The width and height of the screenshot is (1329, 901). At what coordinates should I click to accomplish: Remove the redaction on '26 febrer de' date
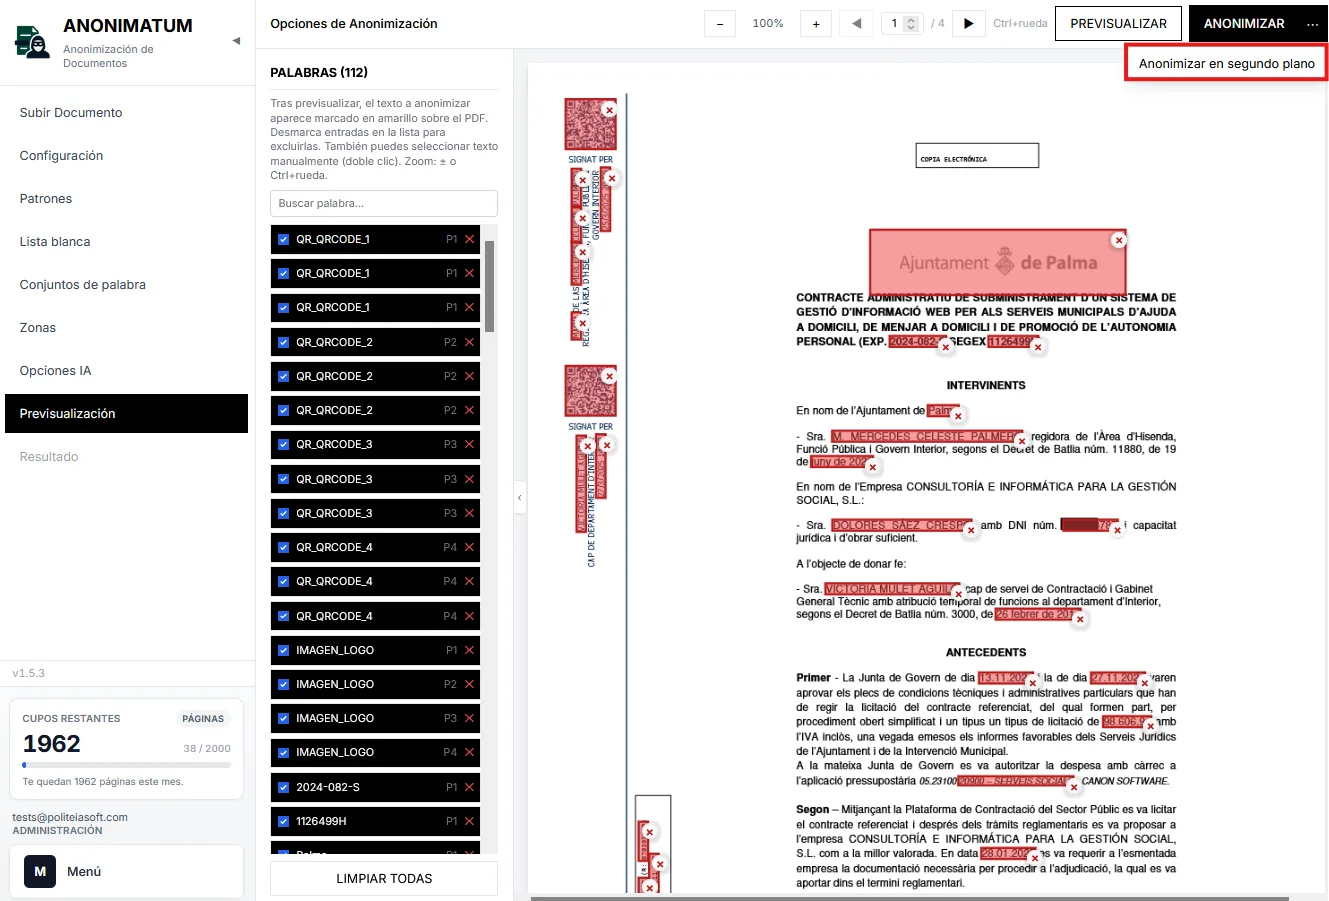1079,620
